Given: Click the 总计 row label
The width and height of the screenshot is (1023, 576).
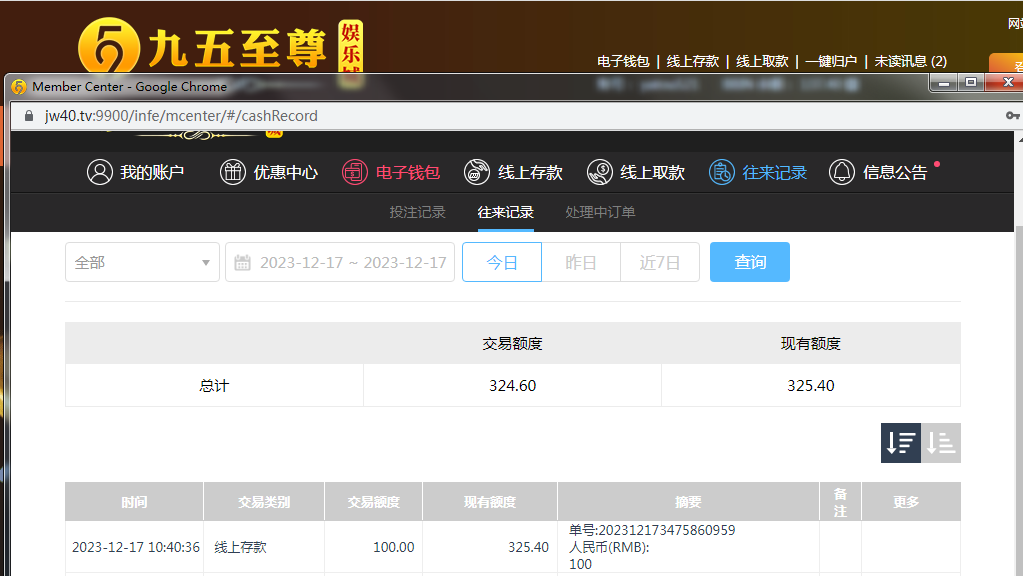Looking at the screenshot, I should [x=214, y=386].
